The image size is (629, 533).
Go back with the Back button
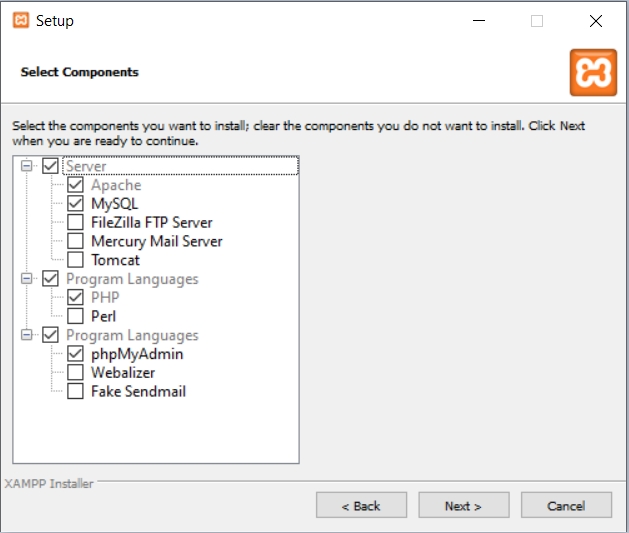tap(361, 506)
